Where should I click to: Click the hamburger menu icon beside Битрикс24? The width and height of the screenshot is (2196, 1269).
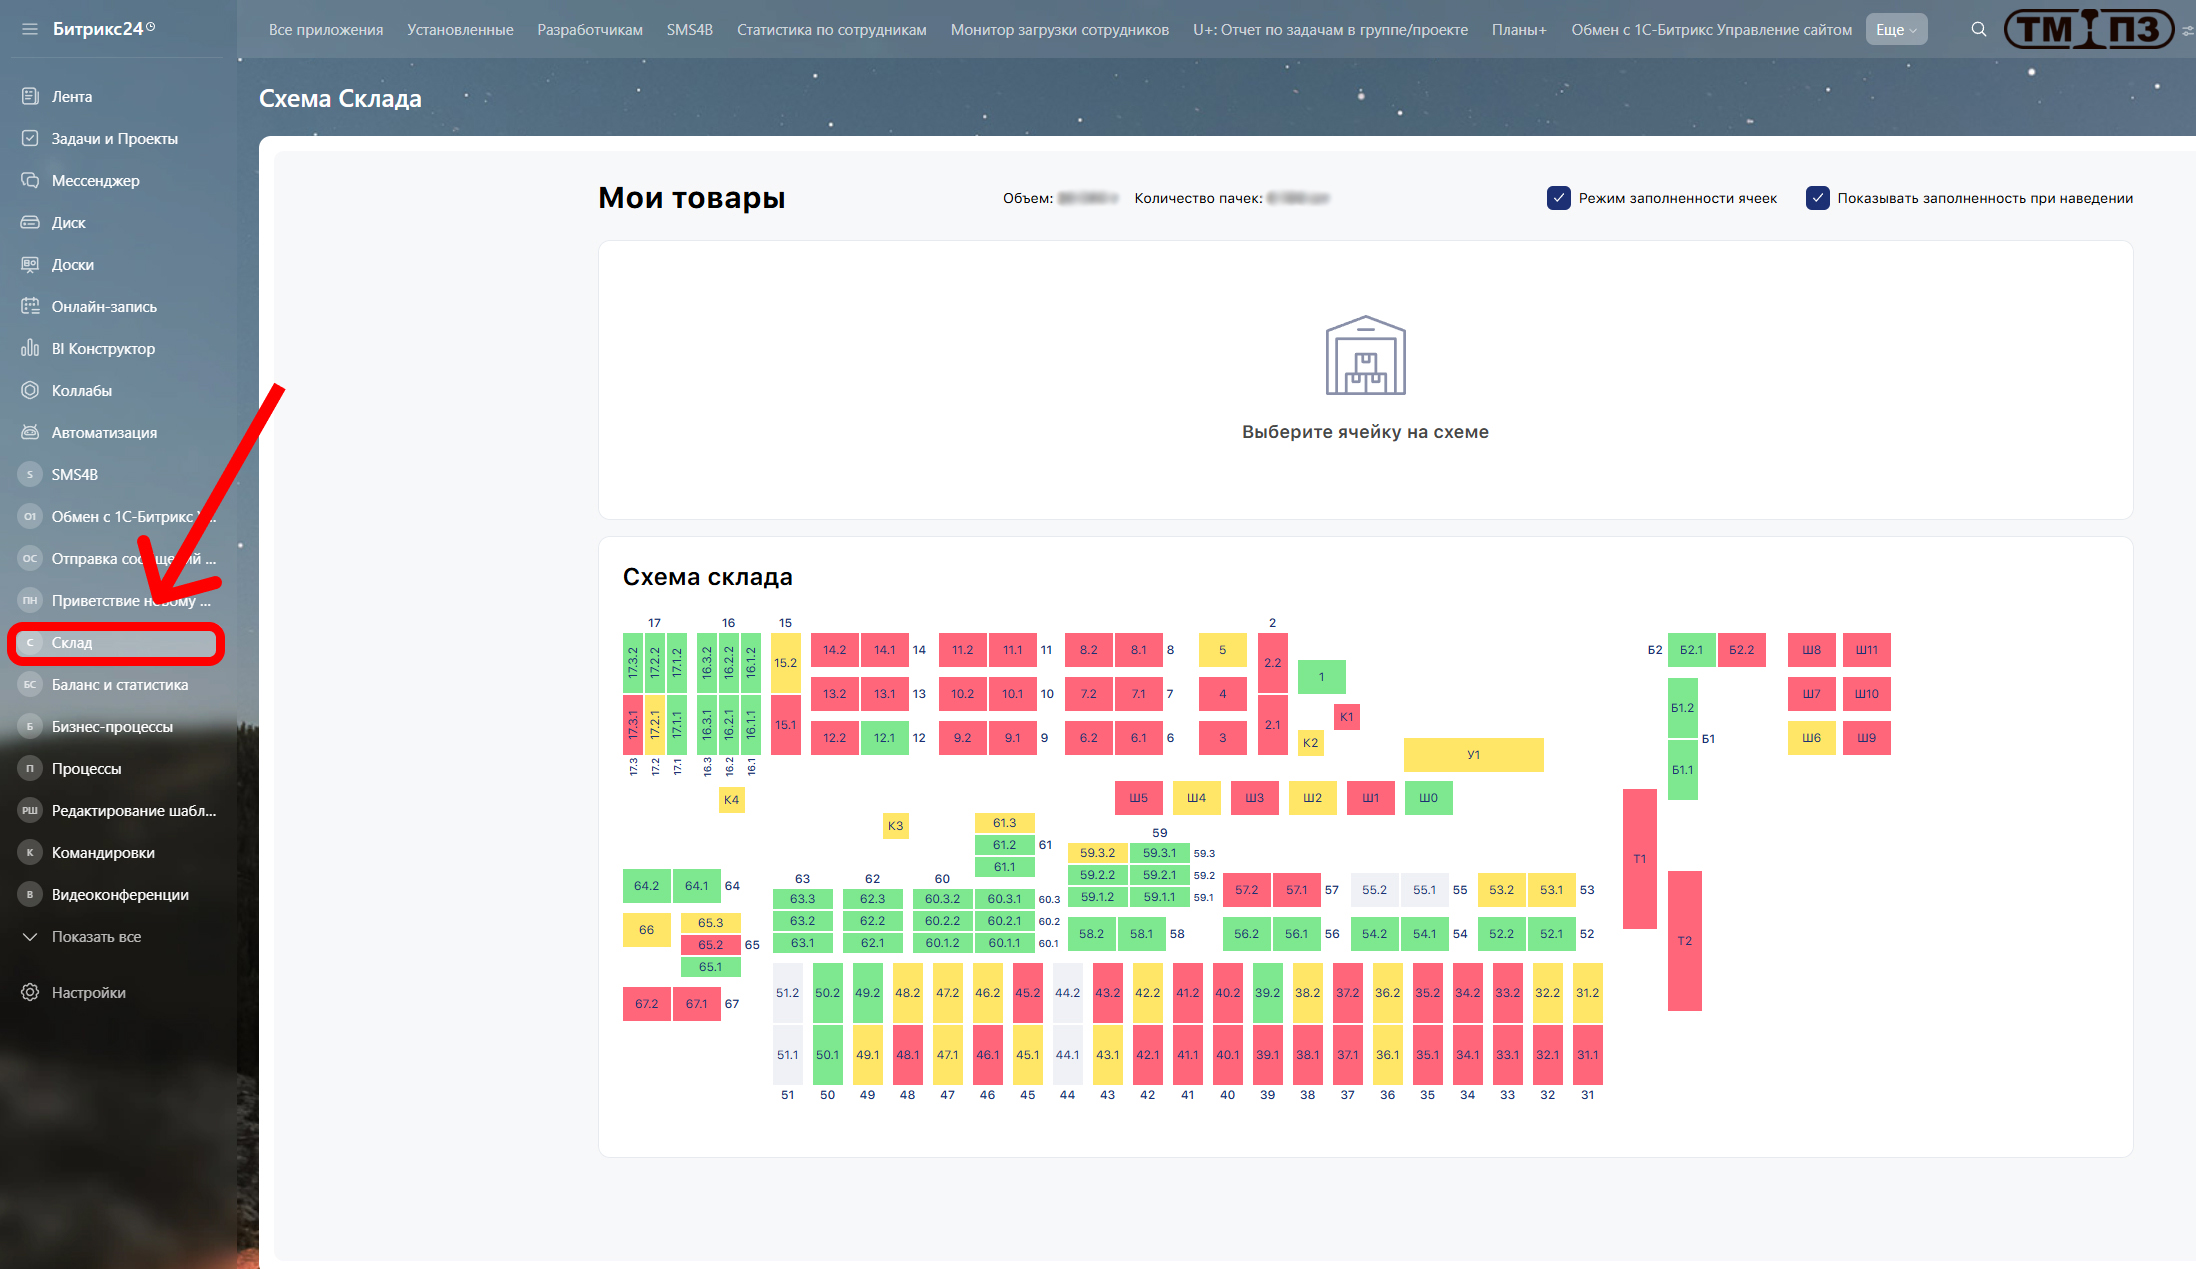[x=30, y=29]
